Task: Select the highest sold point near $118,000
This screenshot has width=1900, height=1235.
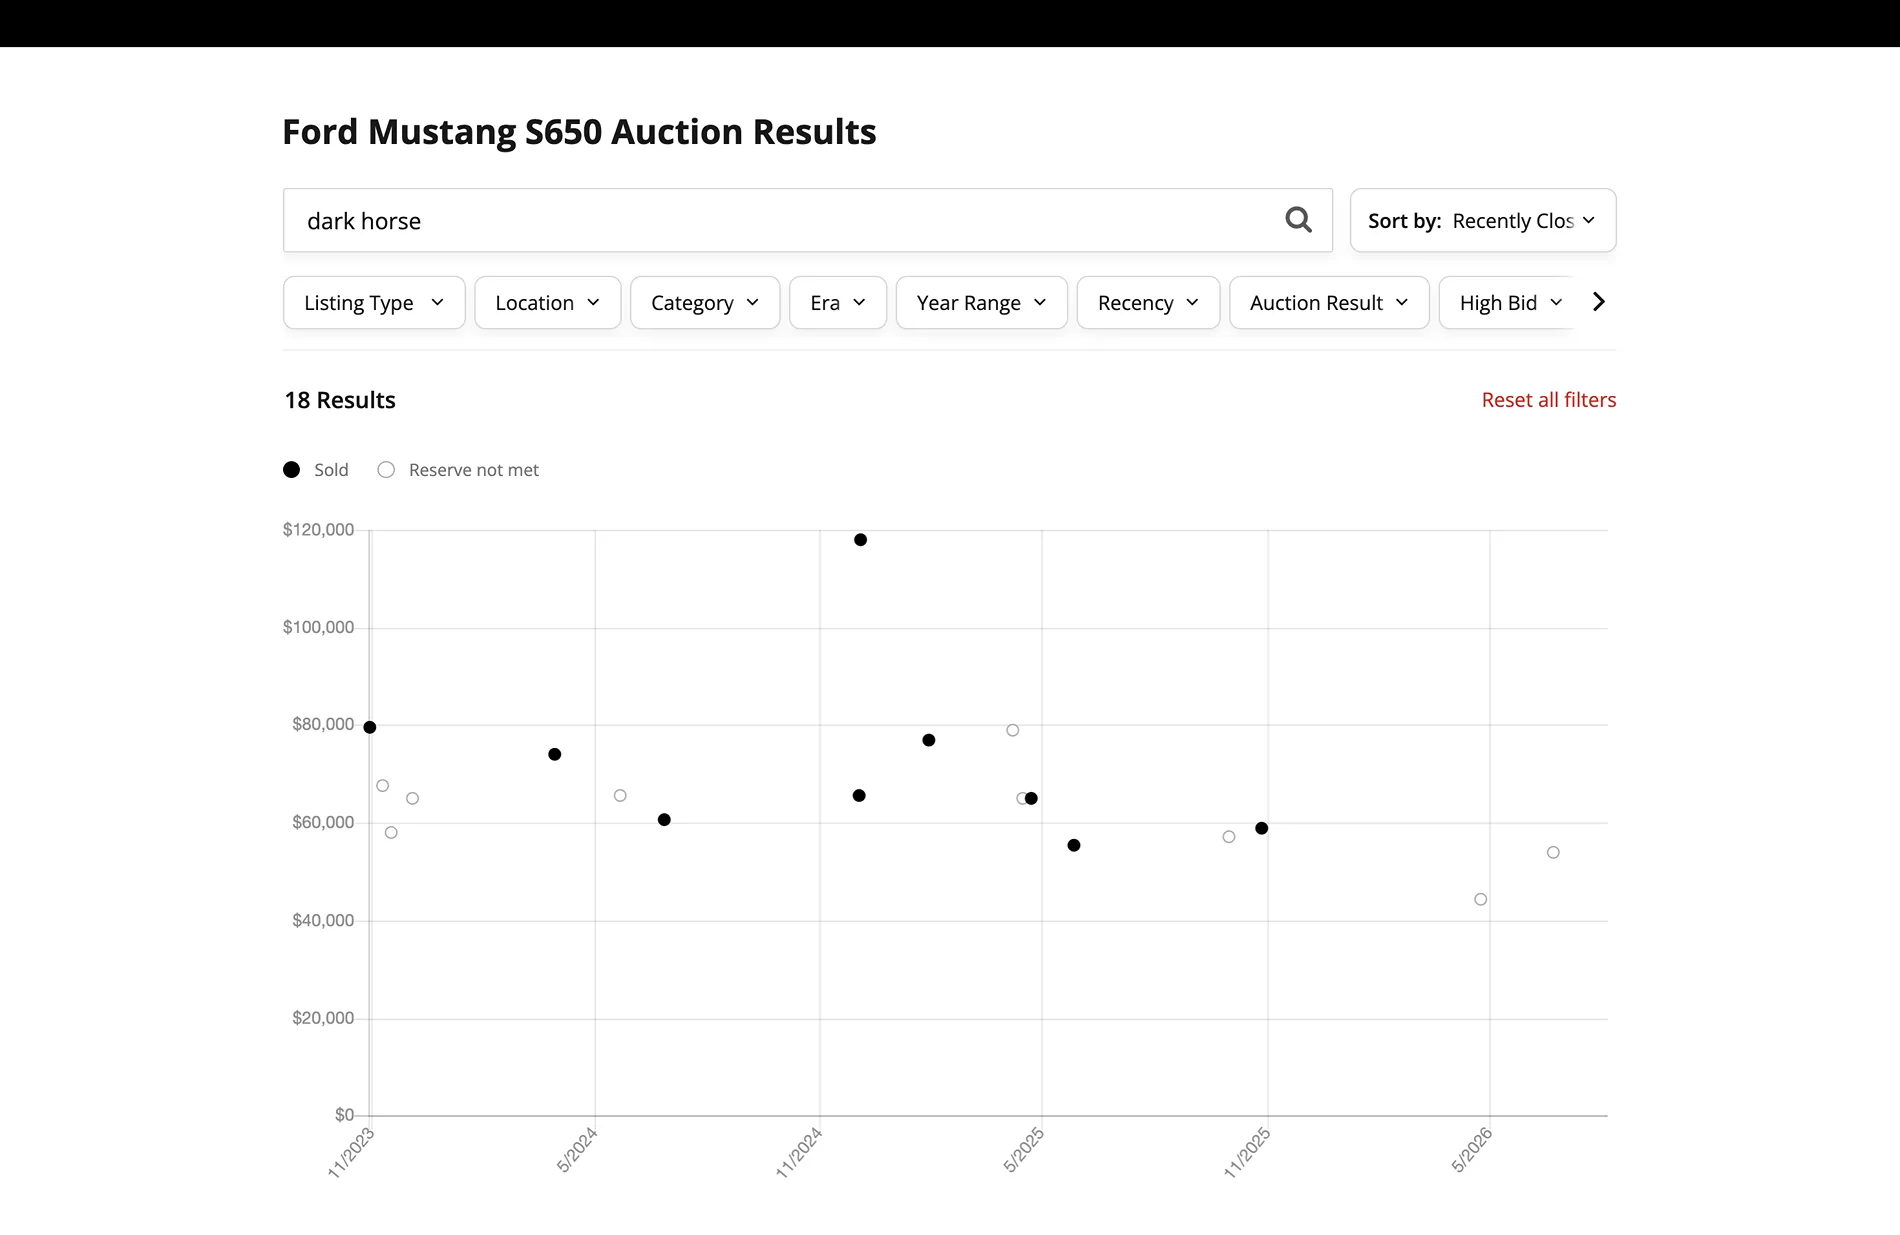Action: [x=860, y=540]
